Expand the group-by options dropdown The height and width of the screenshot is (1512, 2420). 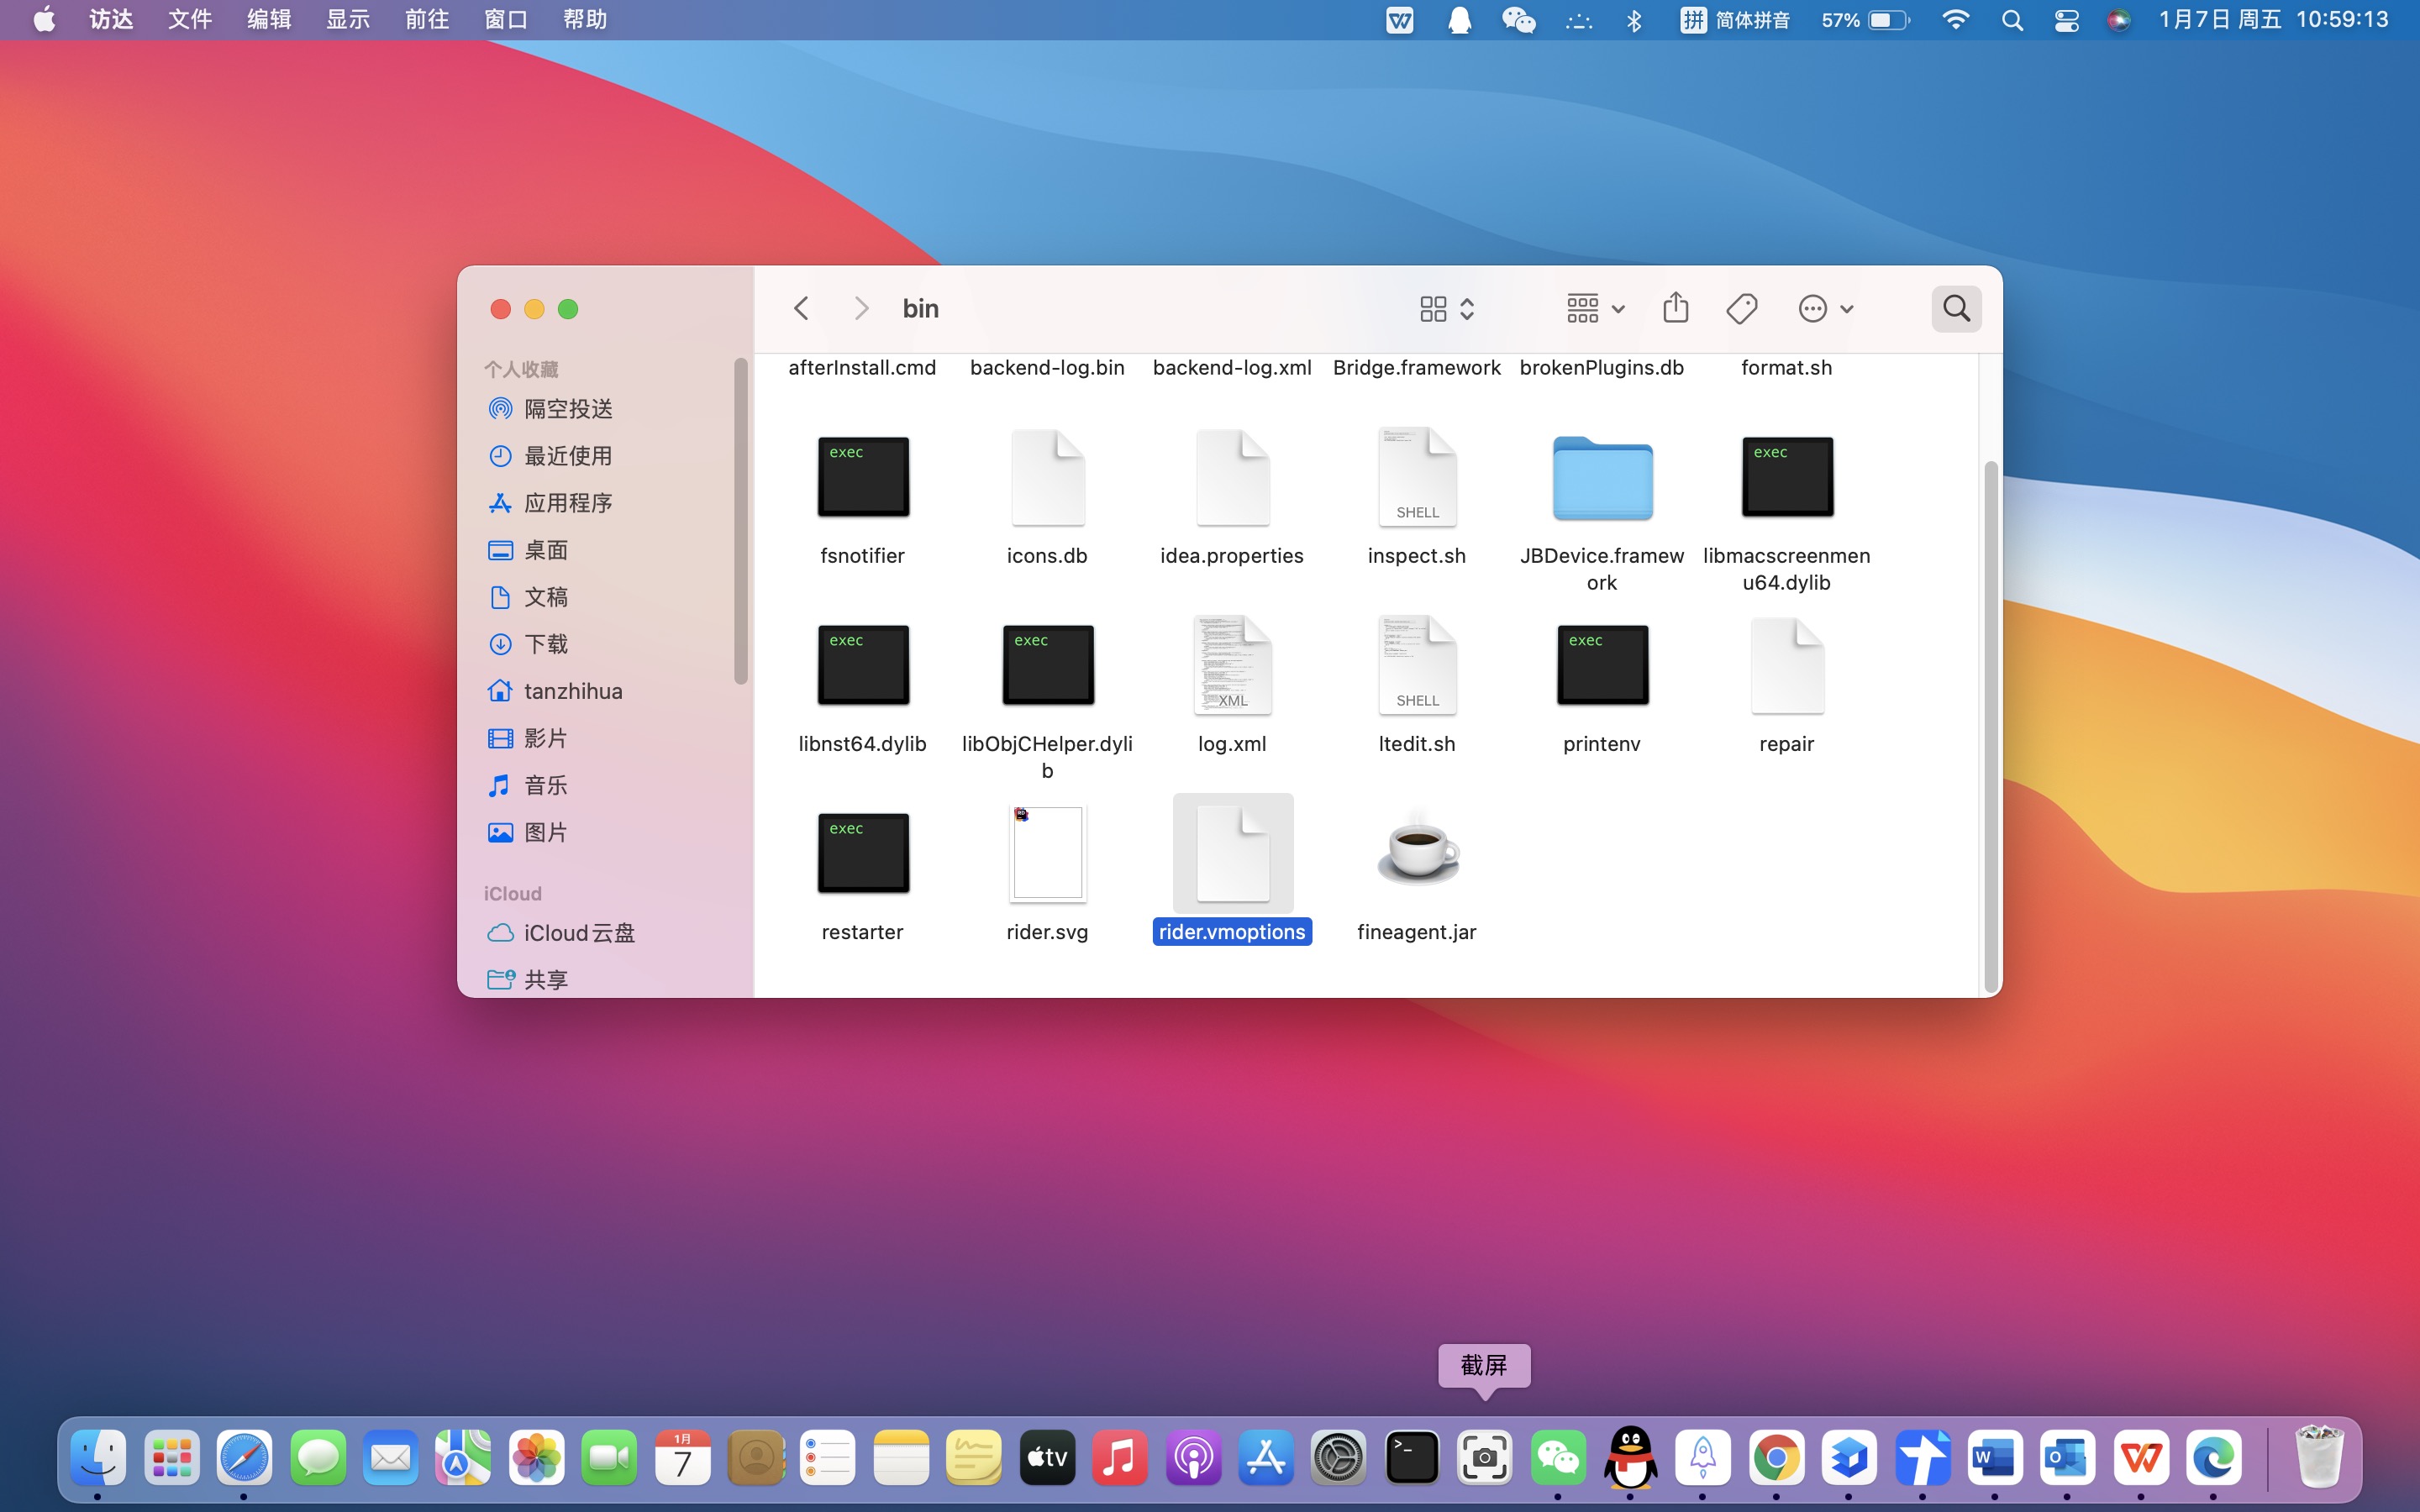(1595, 308)
